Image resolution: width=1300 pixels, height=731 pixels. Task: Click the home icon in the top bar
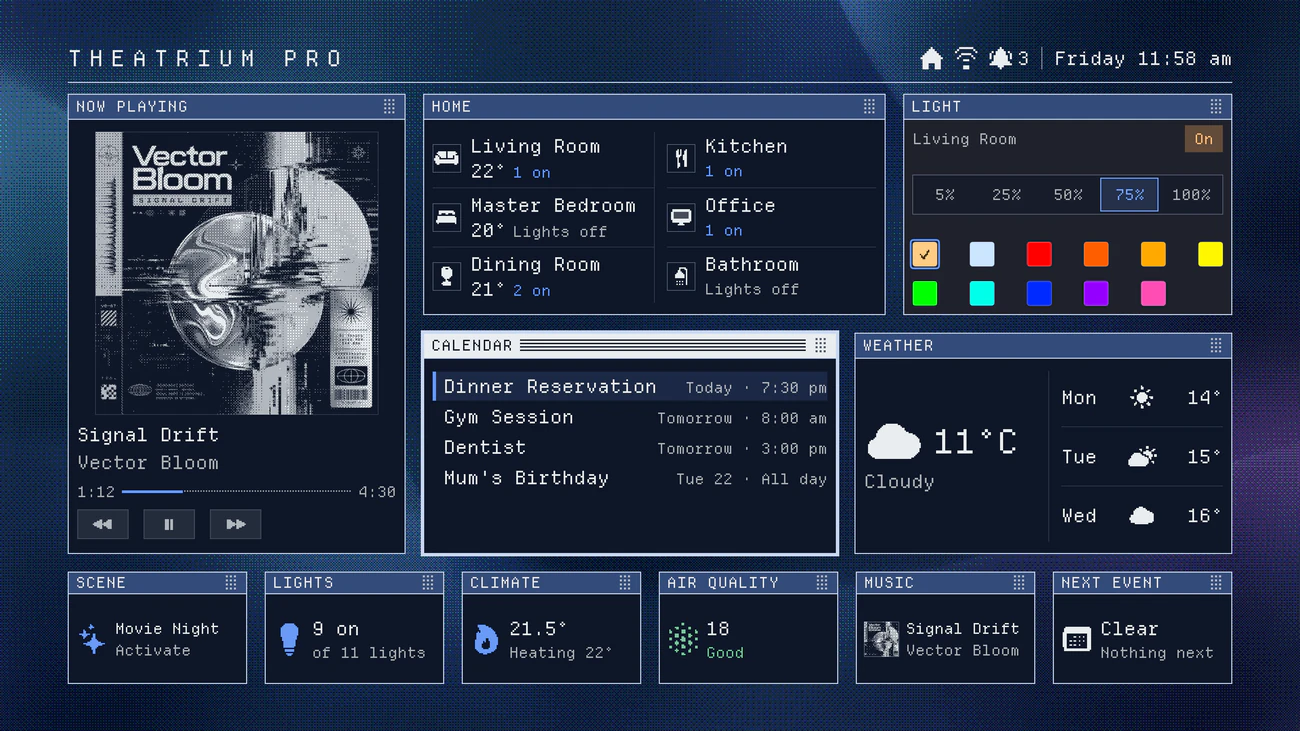point(931,59)
